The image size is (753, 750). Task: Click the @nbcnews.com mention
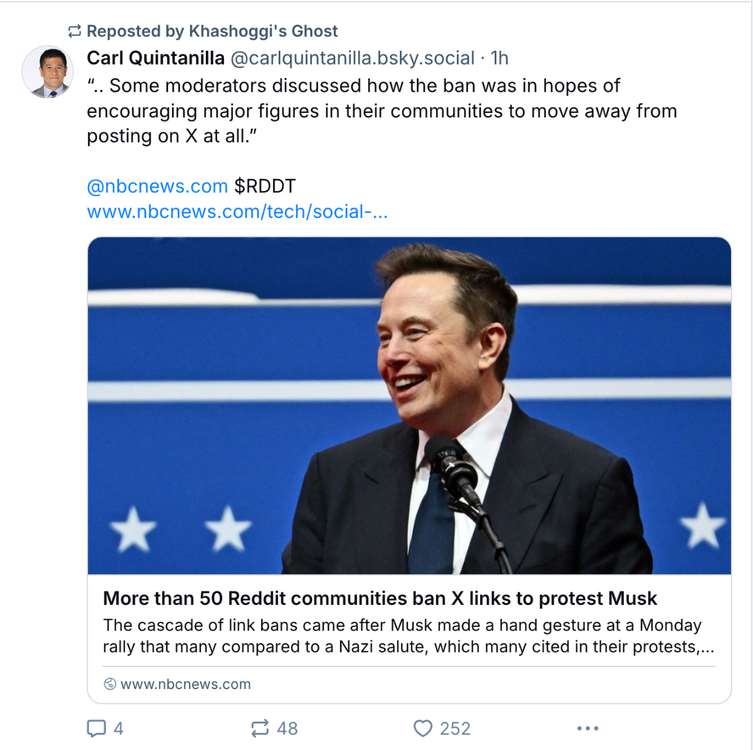click(157, 186)
